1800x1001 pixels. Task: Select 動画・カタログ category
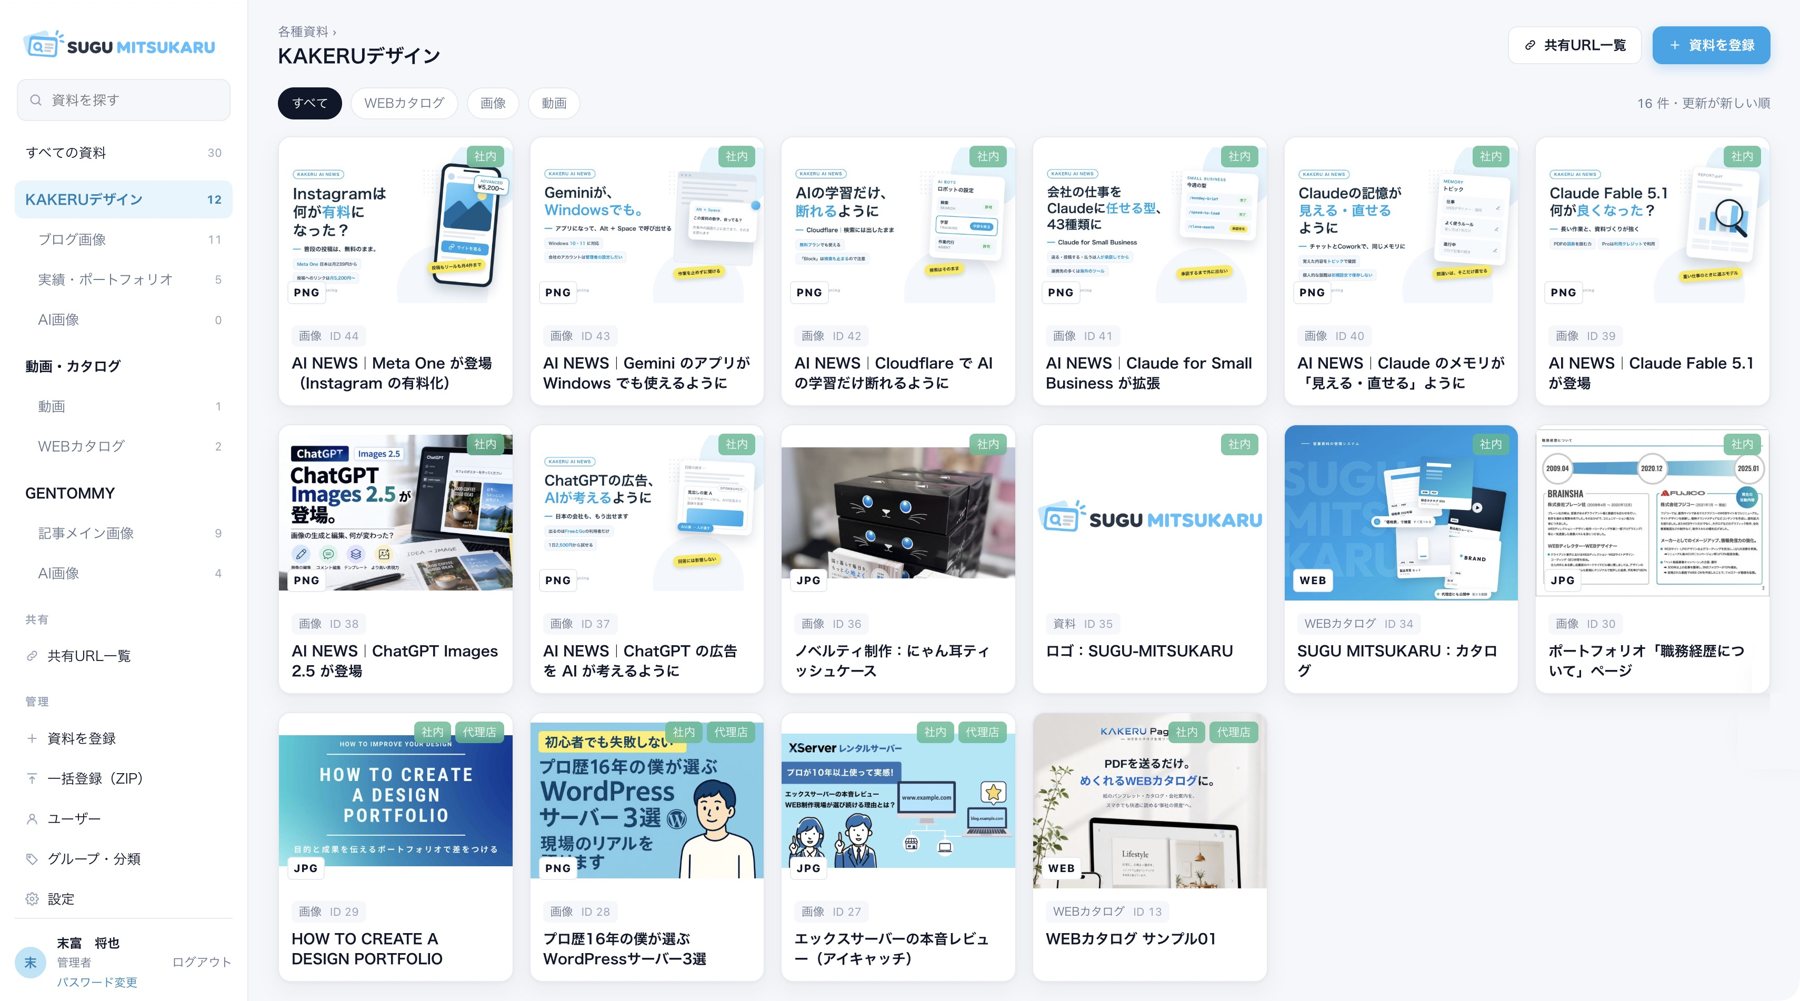(124, 366)
